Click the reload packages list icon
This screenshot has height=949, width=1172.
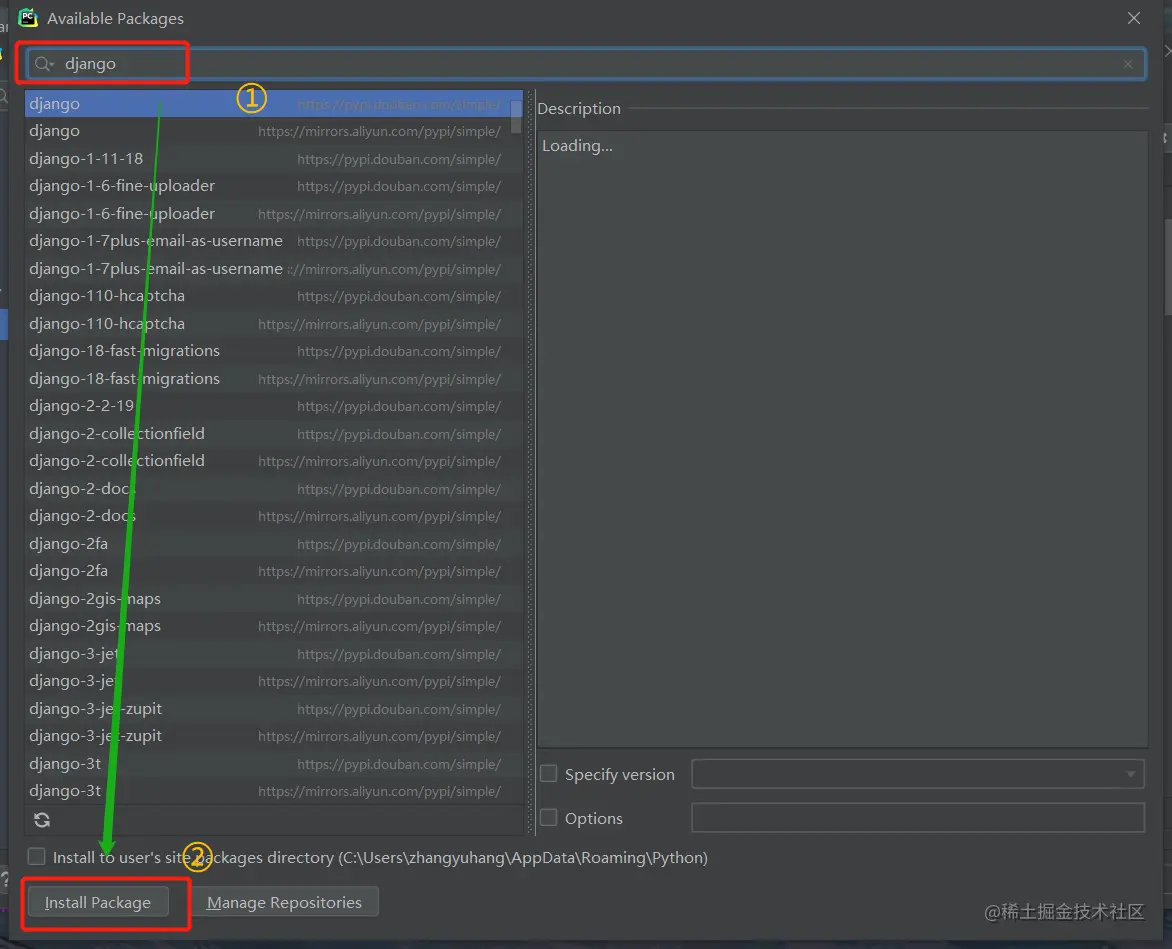(x=42, y=820)
